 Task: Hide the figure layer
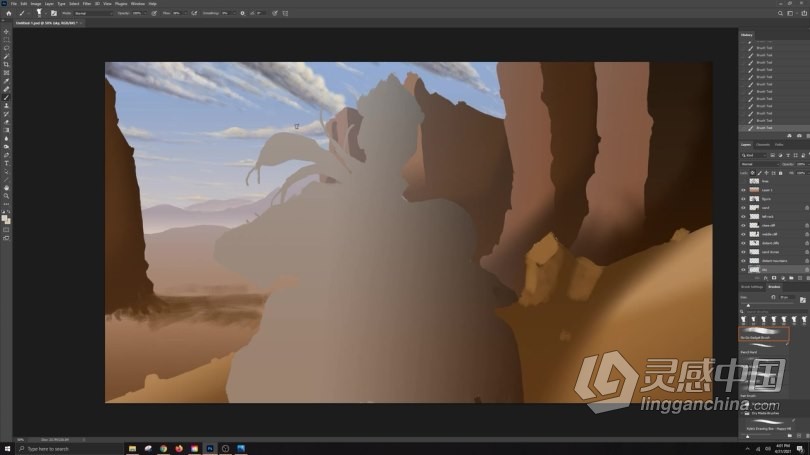[743, 199]
